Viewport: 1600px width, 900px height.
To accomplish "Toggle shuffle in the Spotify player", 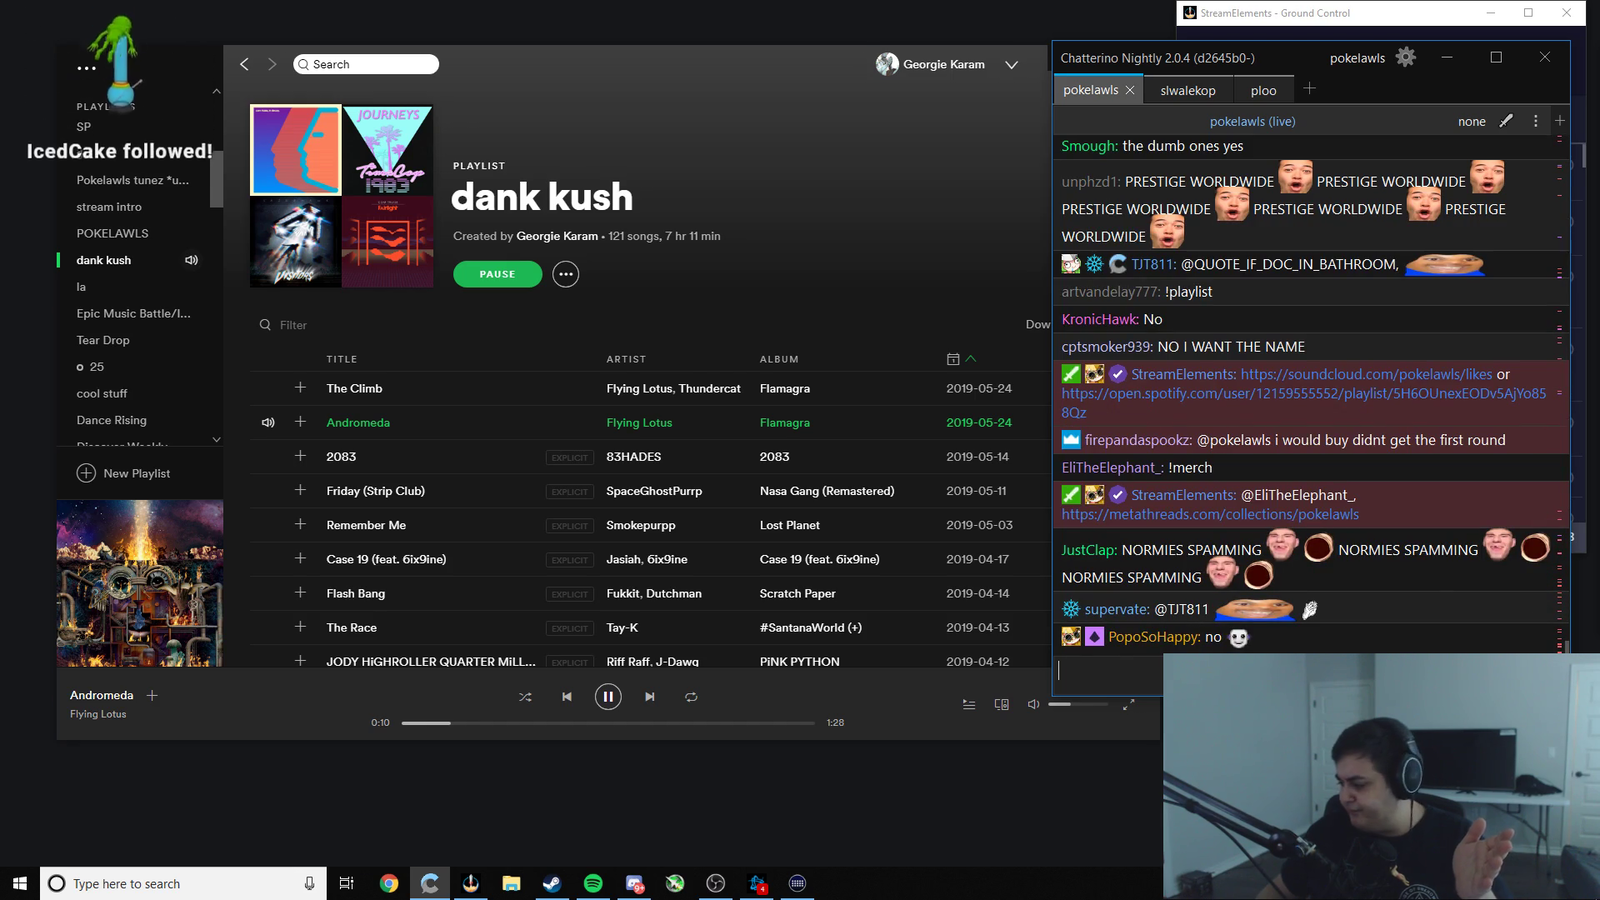I will click(525, 697).
